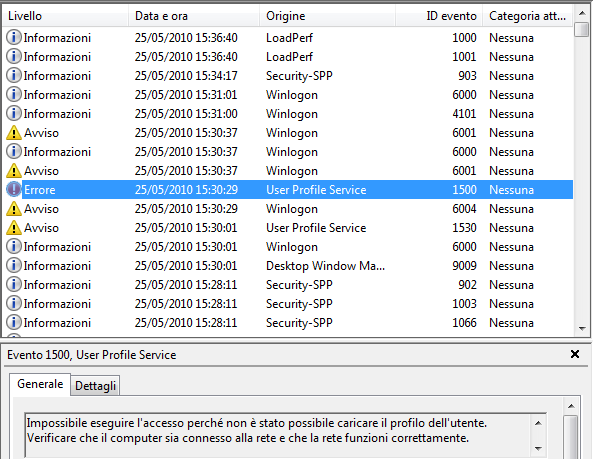
Task: Click the event list scrollbar down arrow
Action: pos(582,329)
